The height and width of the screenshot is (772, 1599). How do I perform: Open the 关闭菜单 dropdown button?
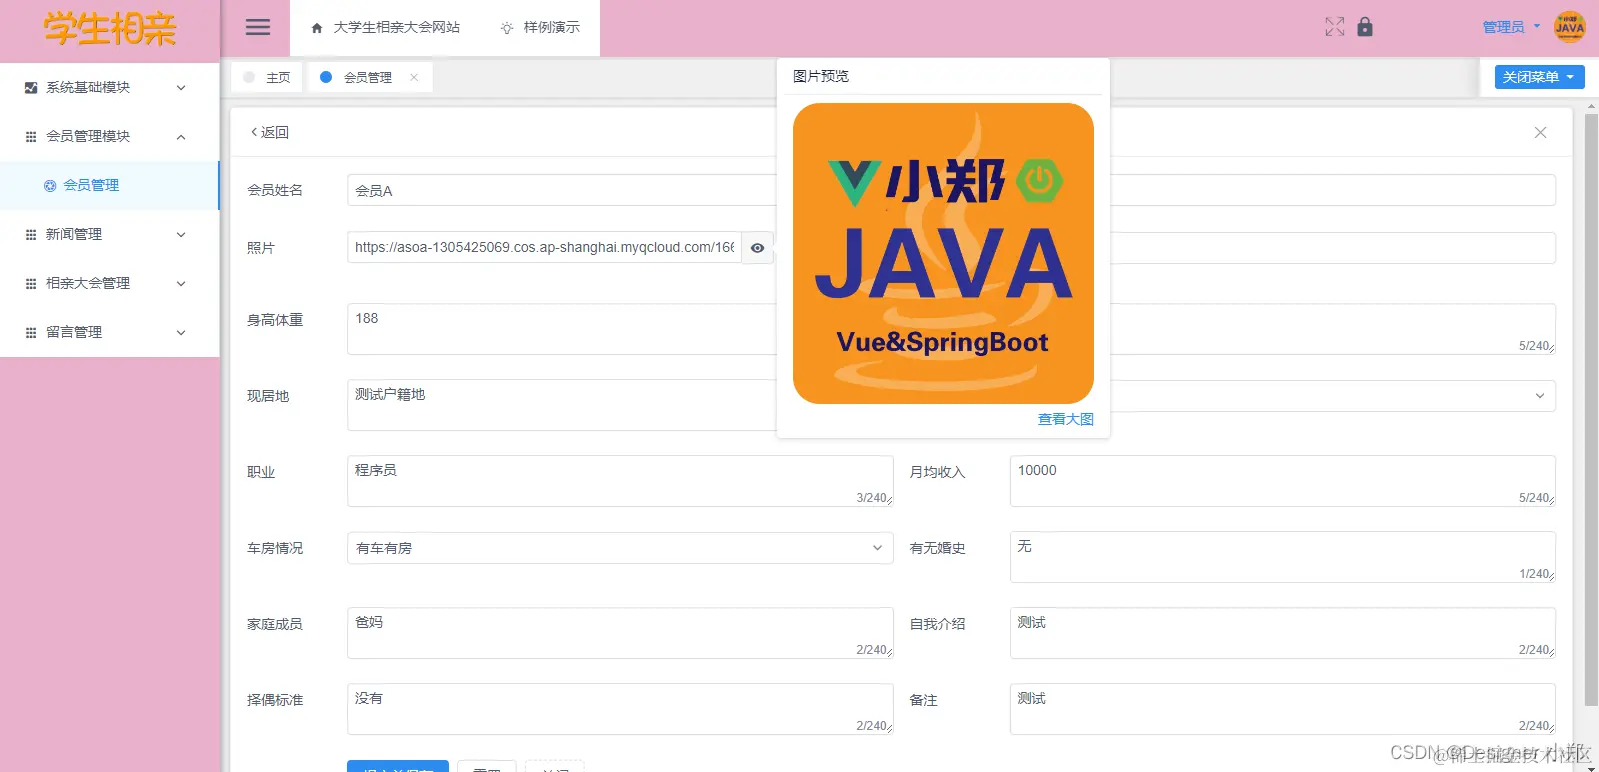[1539, 77]
